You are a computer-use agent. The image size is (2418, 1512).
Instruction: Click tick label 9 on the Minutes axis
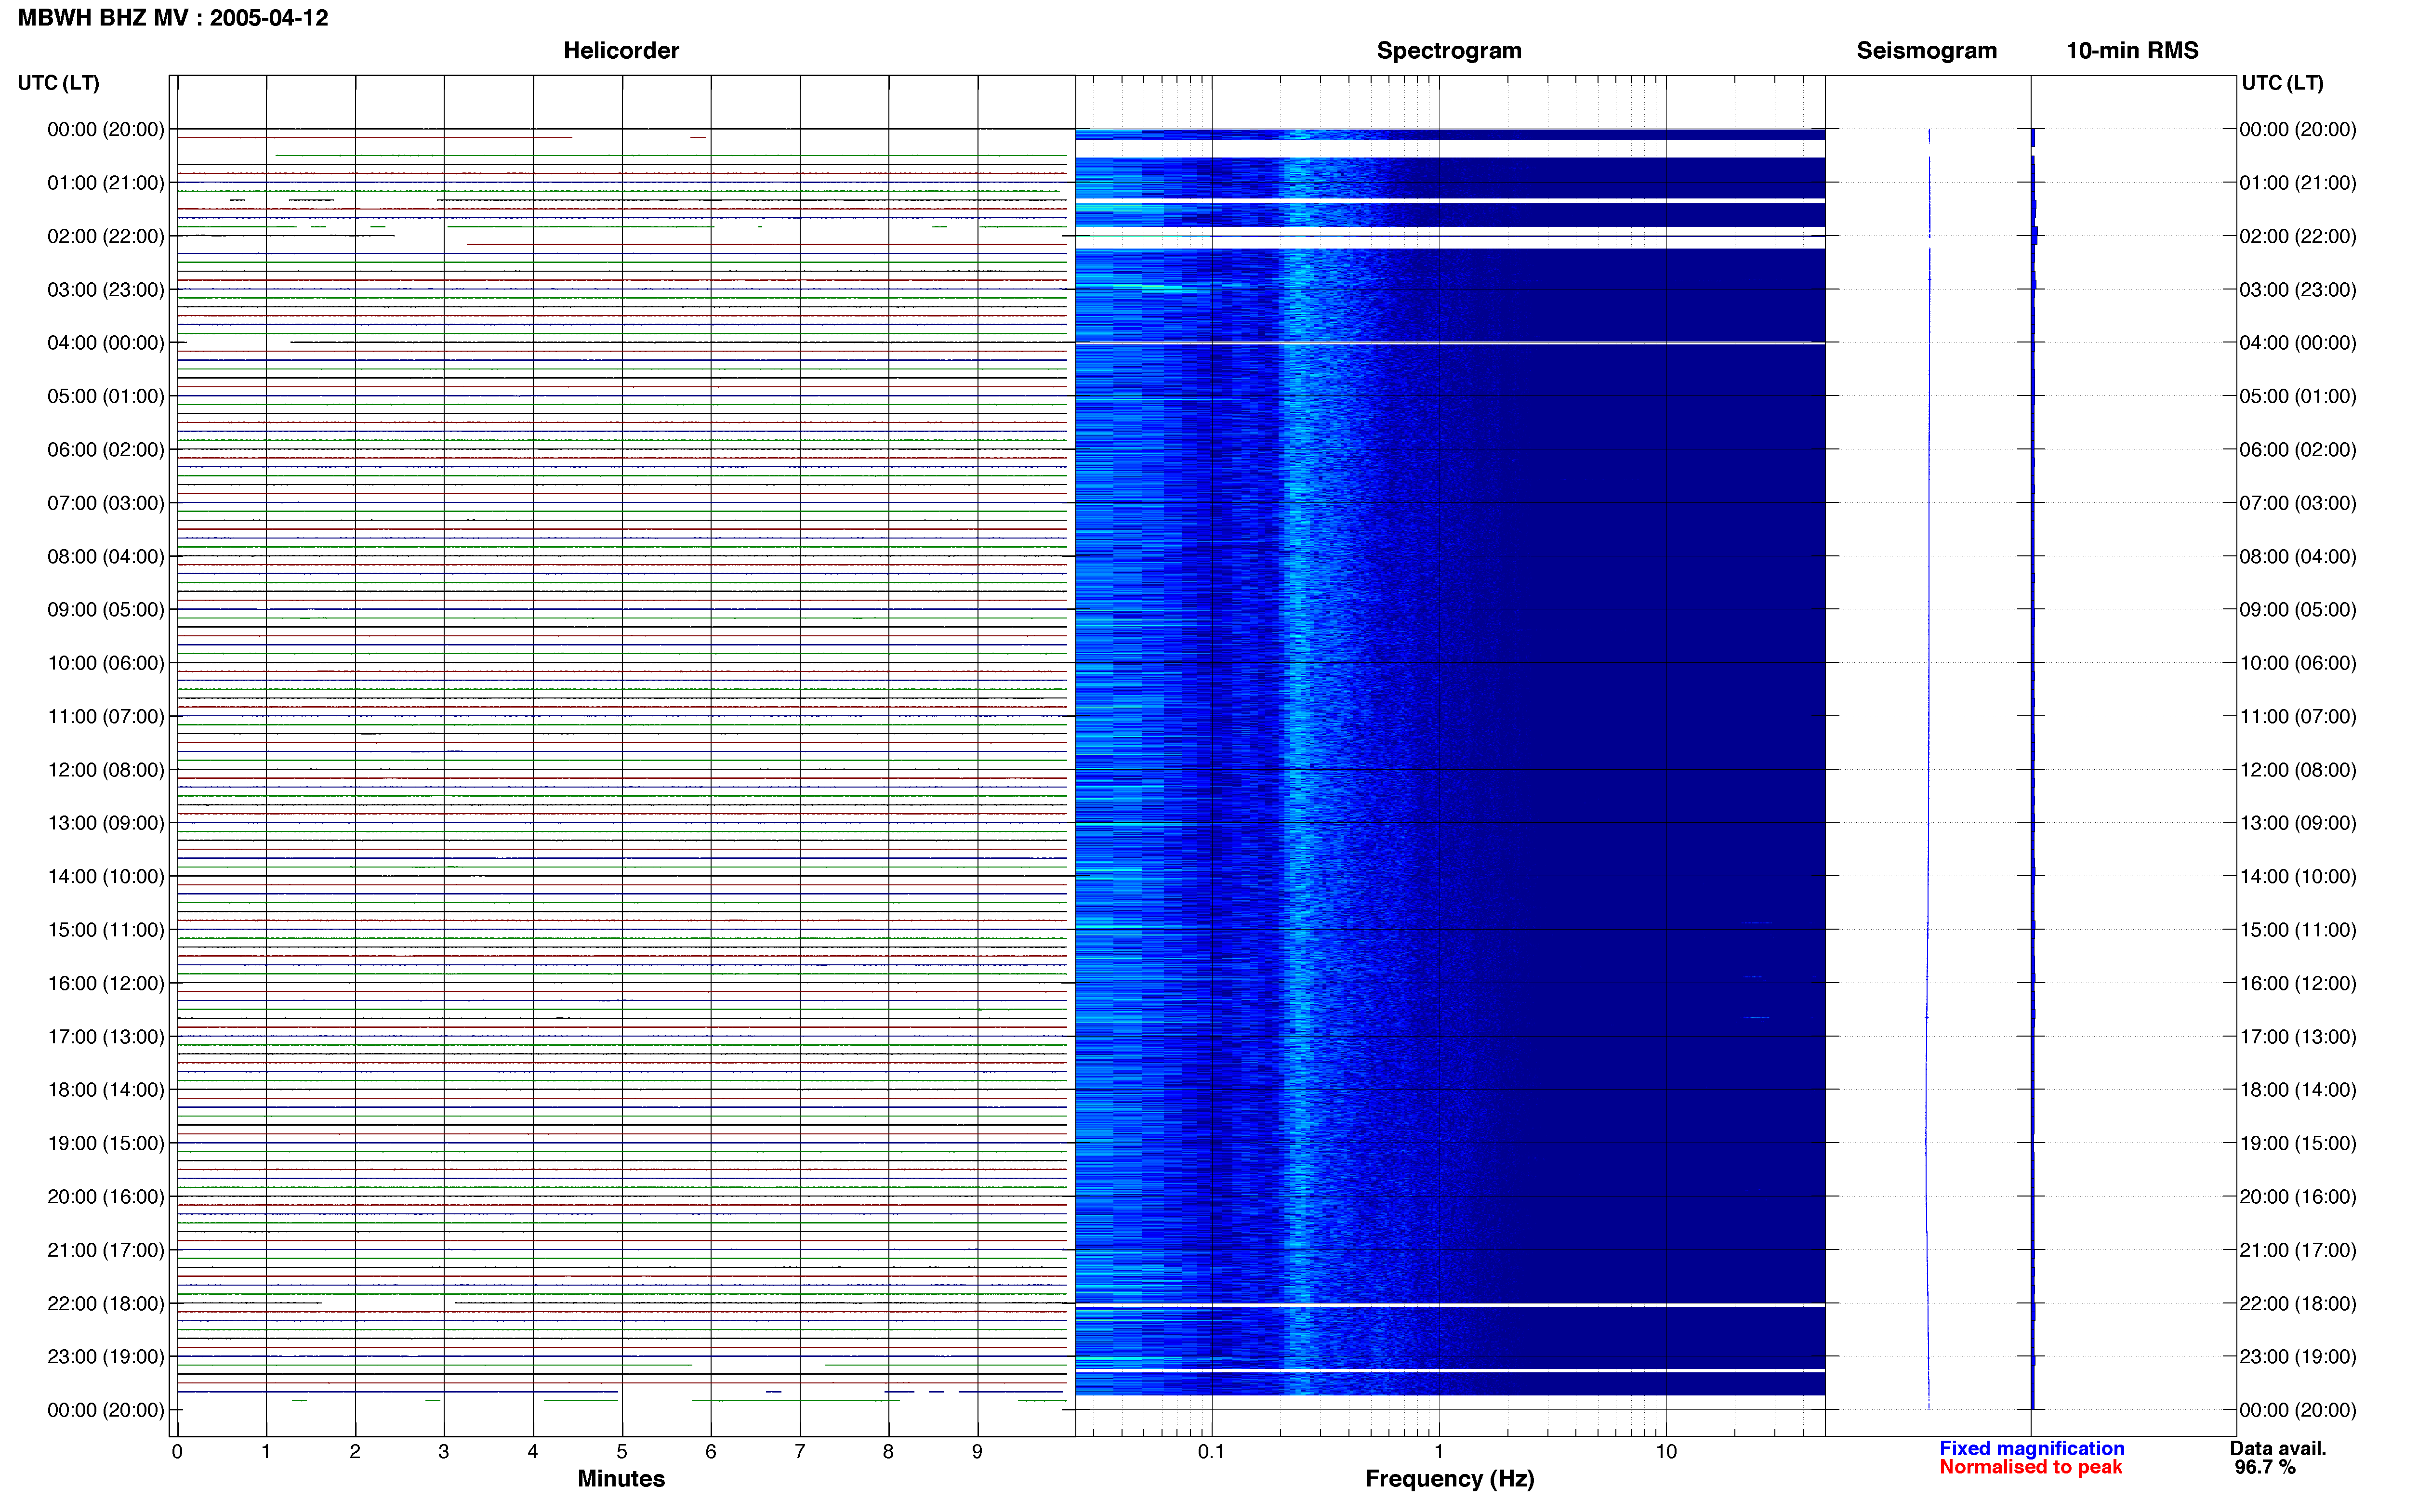click(978, 1452)
